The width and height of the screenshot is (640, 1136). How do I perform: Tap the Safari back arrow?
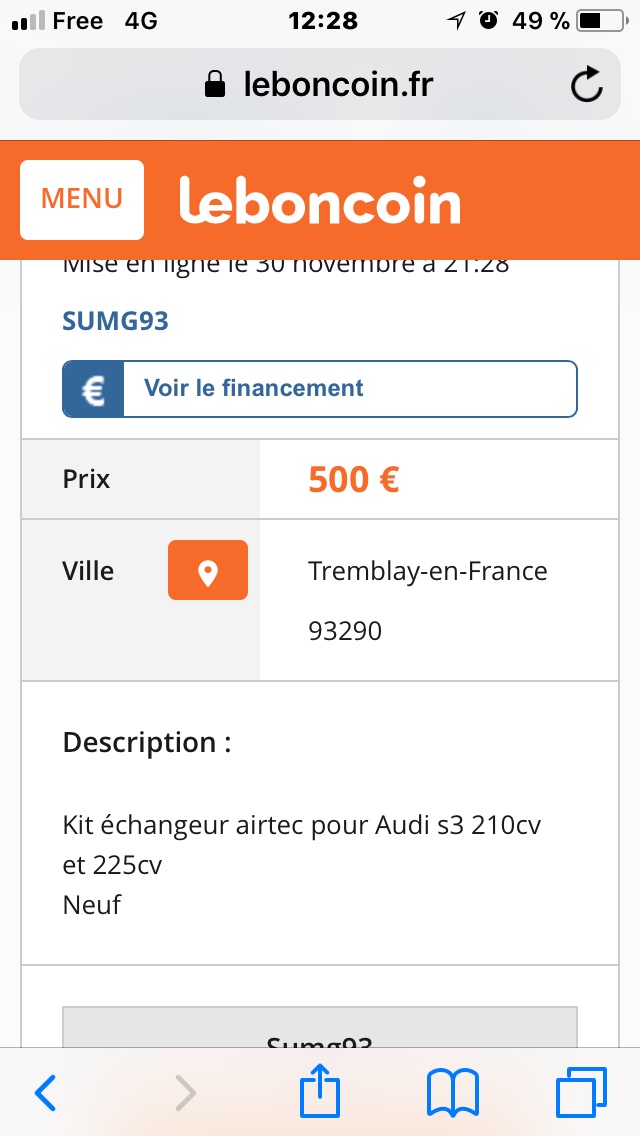point(46,1093)
